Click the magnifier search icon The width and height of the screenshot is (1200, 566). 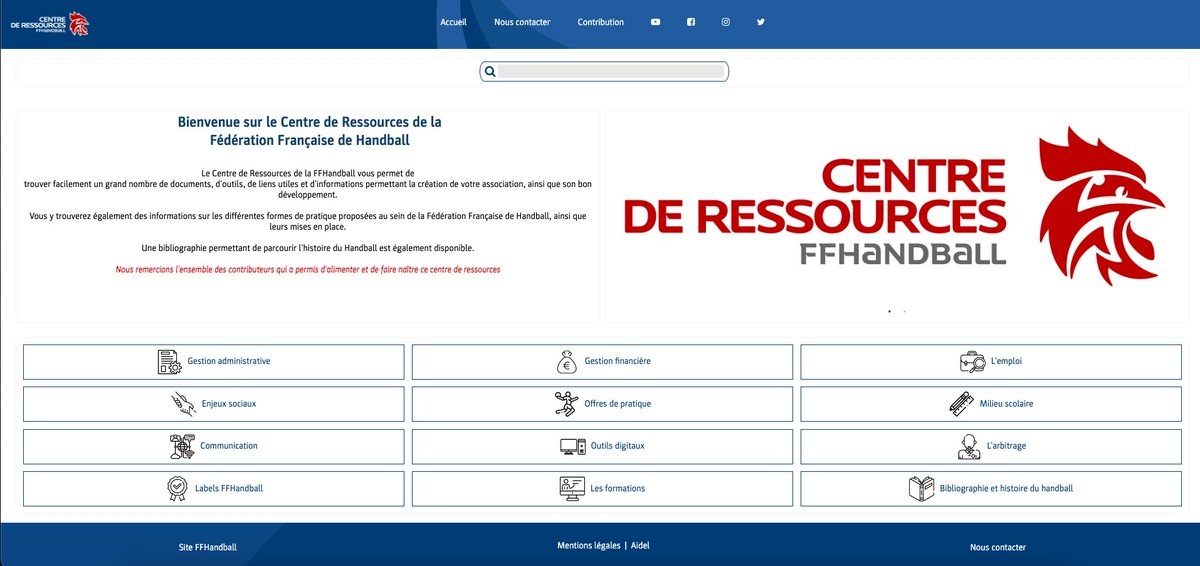(490, 72)
